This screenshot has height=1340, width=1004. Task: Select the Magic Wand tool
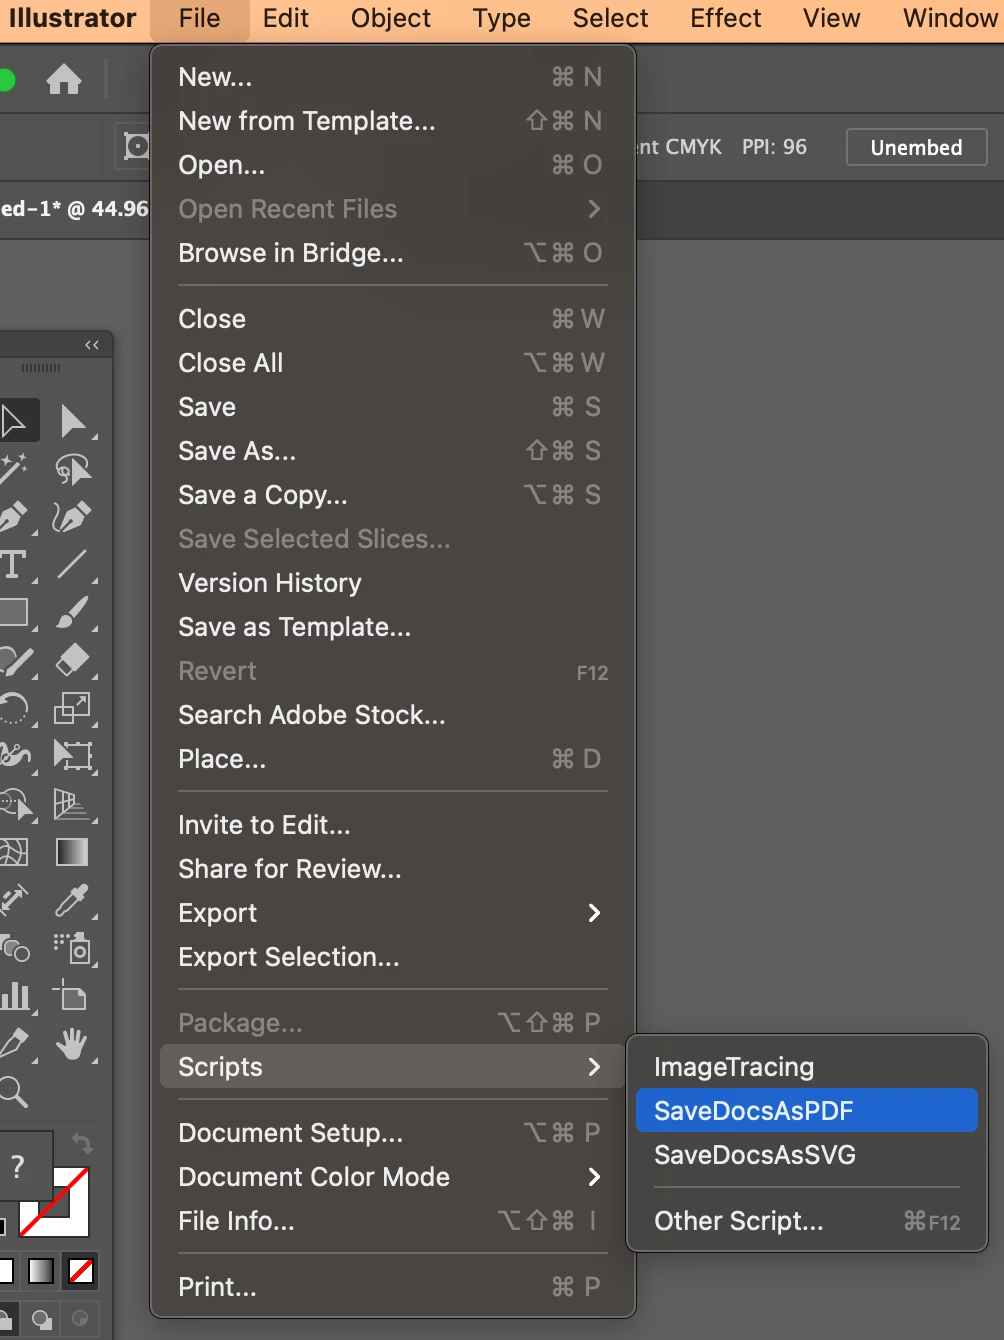(14, 468)
